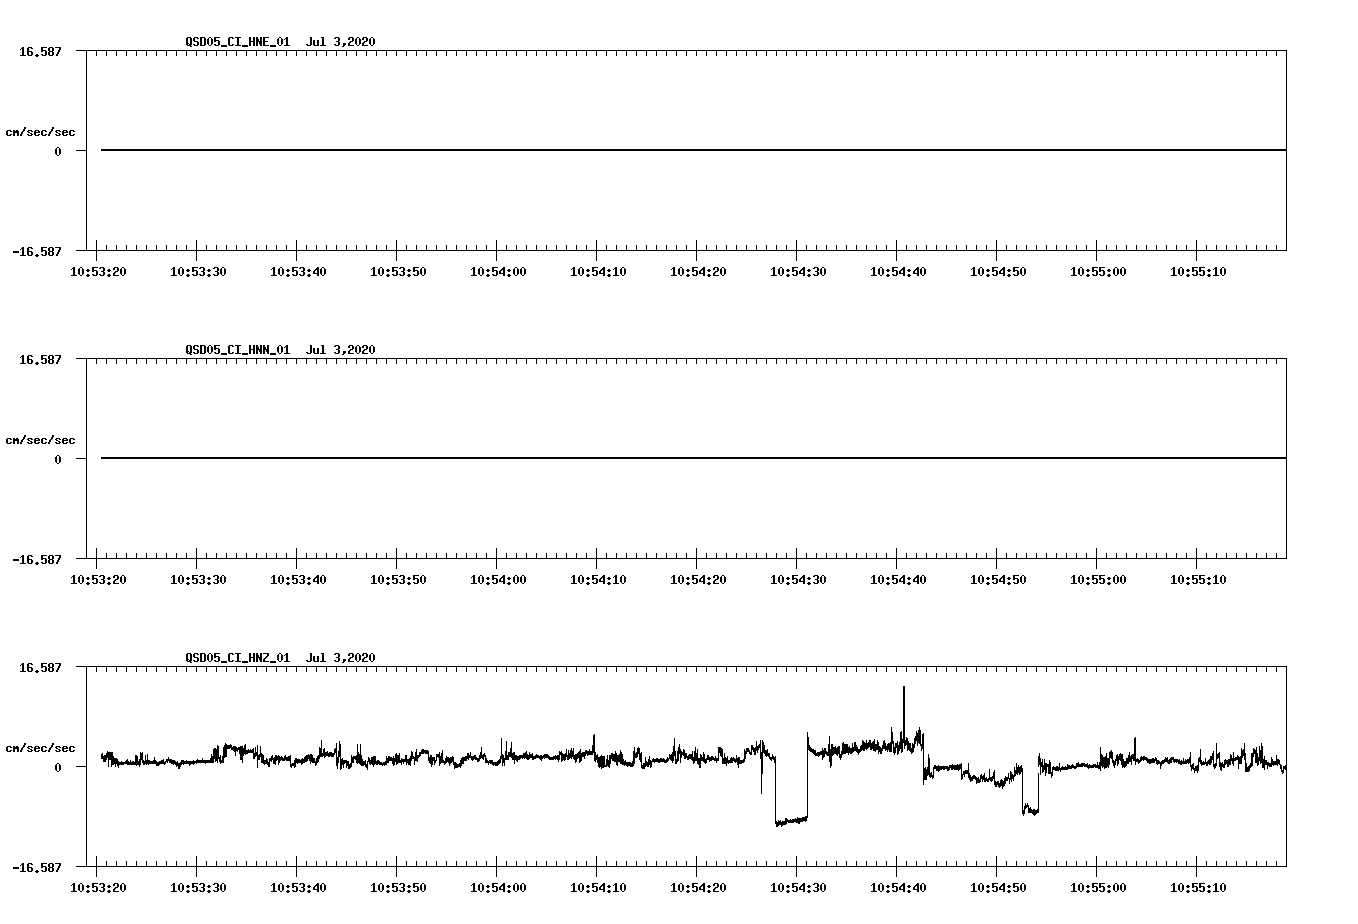The image size is (1358, 924).
Task: Click the 10:54:20 time label under HNZ chart
Action: click(x=698, y=887)
